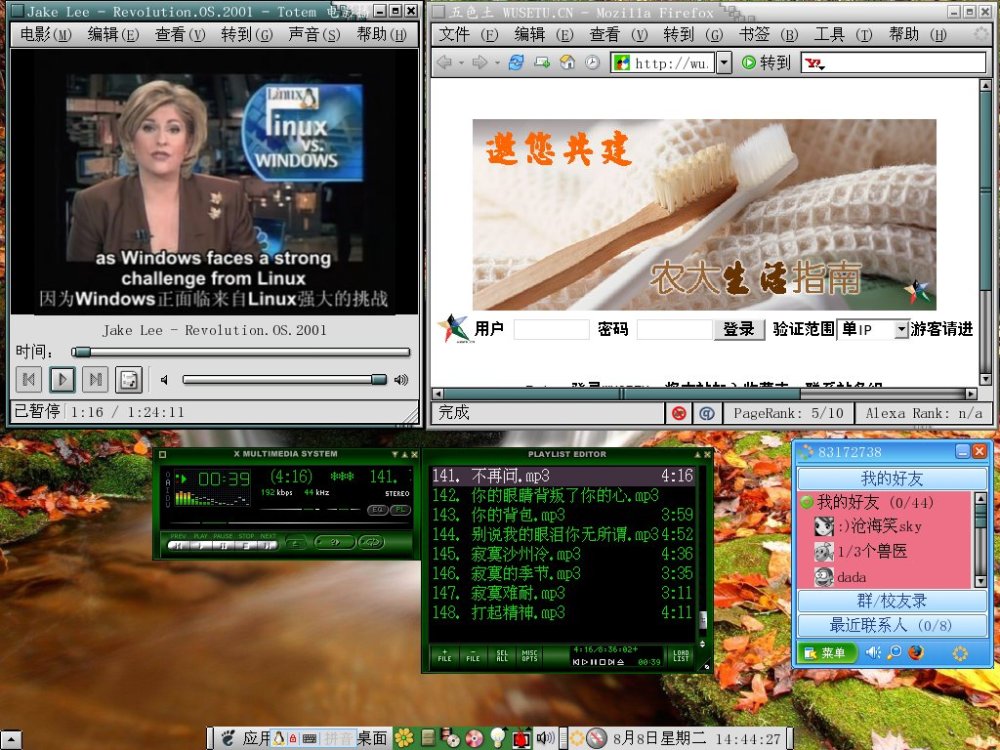Click the + FILE add button in playlist editor
This screenshot has width=1000, height=750.
[x=445, y=656]
